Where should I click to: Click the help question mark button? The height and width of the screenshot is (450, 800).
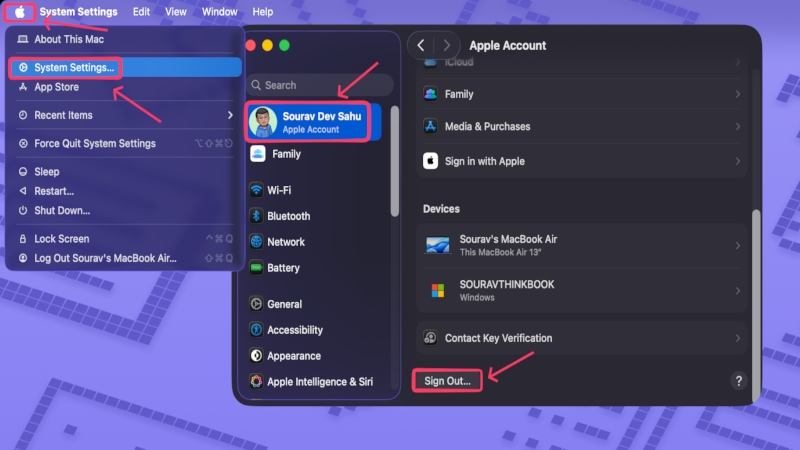click(x=738, y=381)
